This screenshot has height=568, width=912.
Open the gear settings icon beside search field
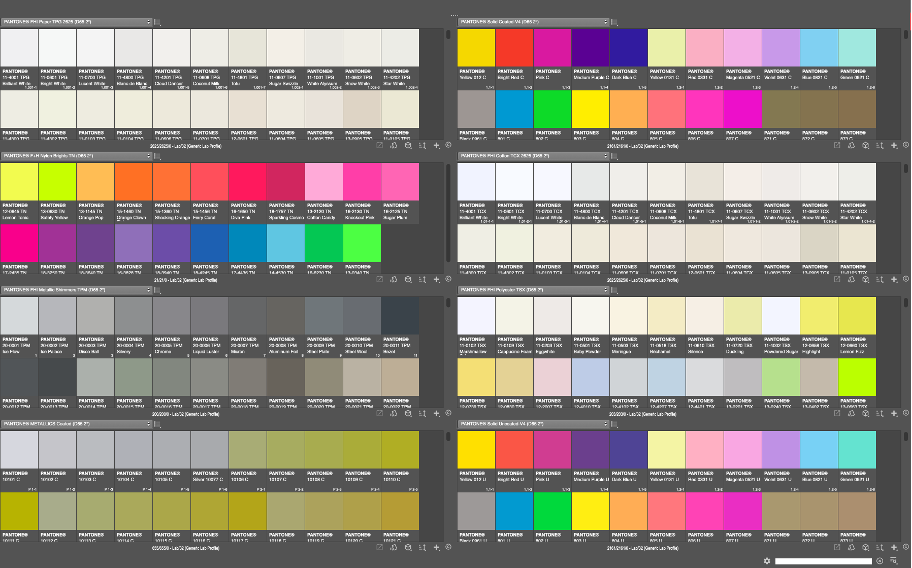tap(767, 561)
